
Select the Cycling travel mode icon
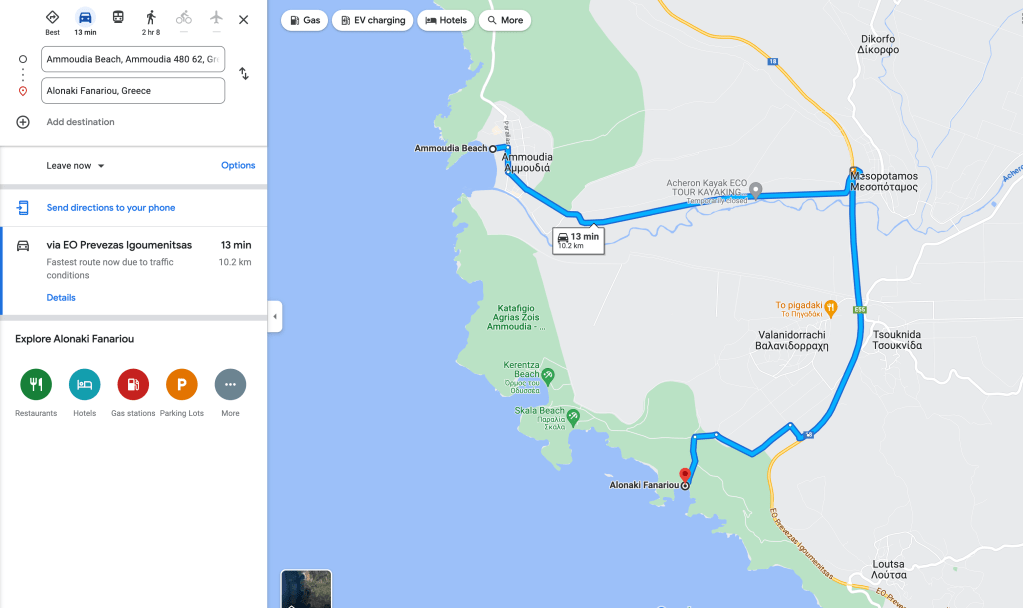pyautogui.click(x=183, y=18)
